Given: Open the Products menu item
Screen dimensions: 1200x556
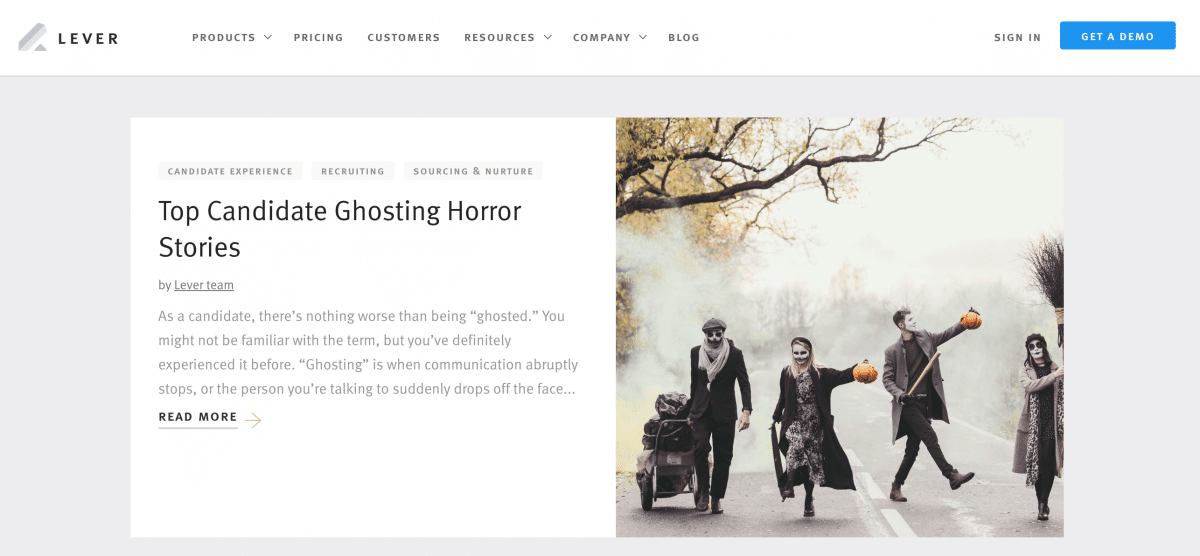Looking at the screenshot, I should (224, 38).
